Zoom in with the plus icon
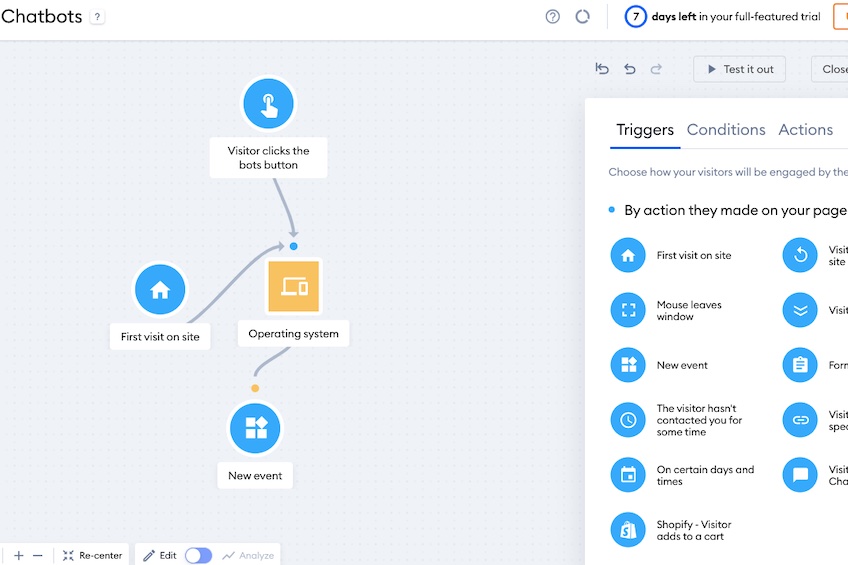 [x=19, y=555]
